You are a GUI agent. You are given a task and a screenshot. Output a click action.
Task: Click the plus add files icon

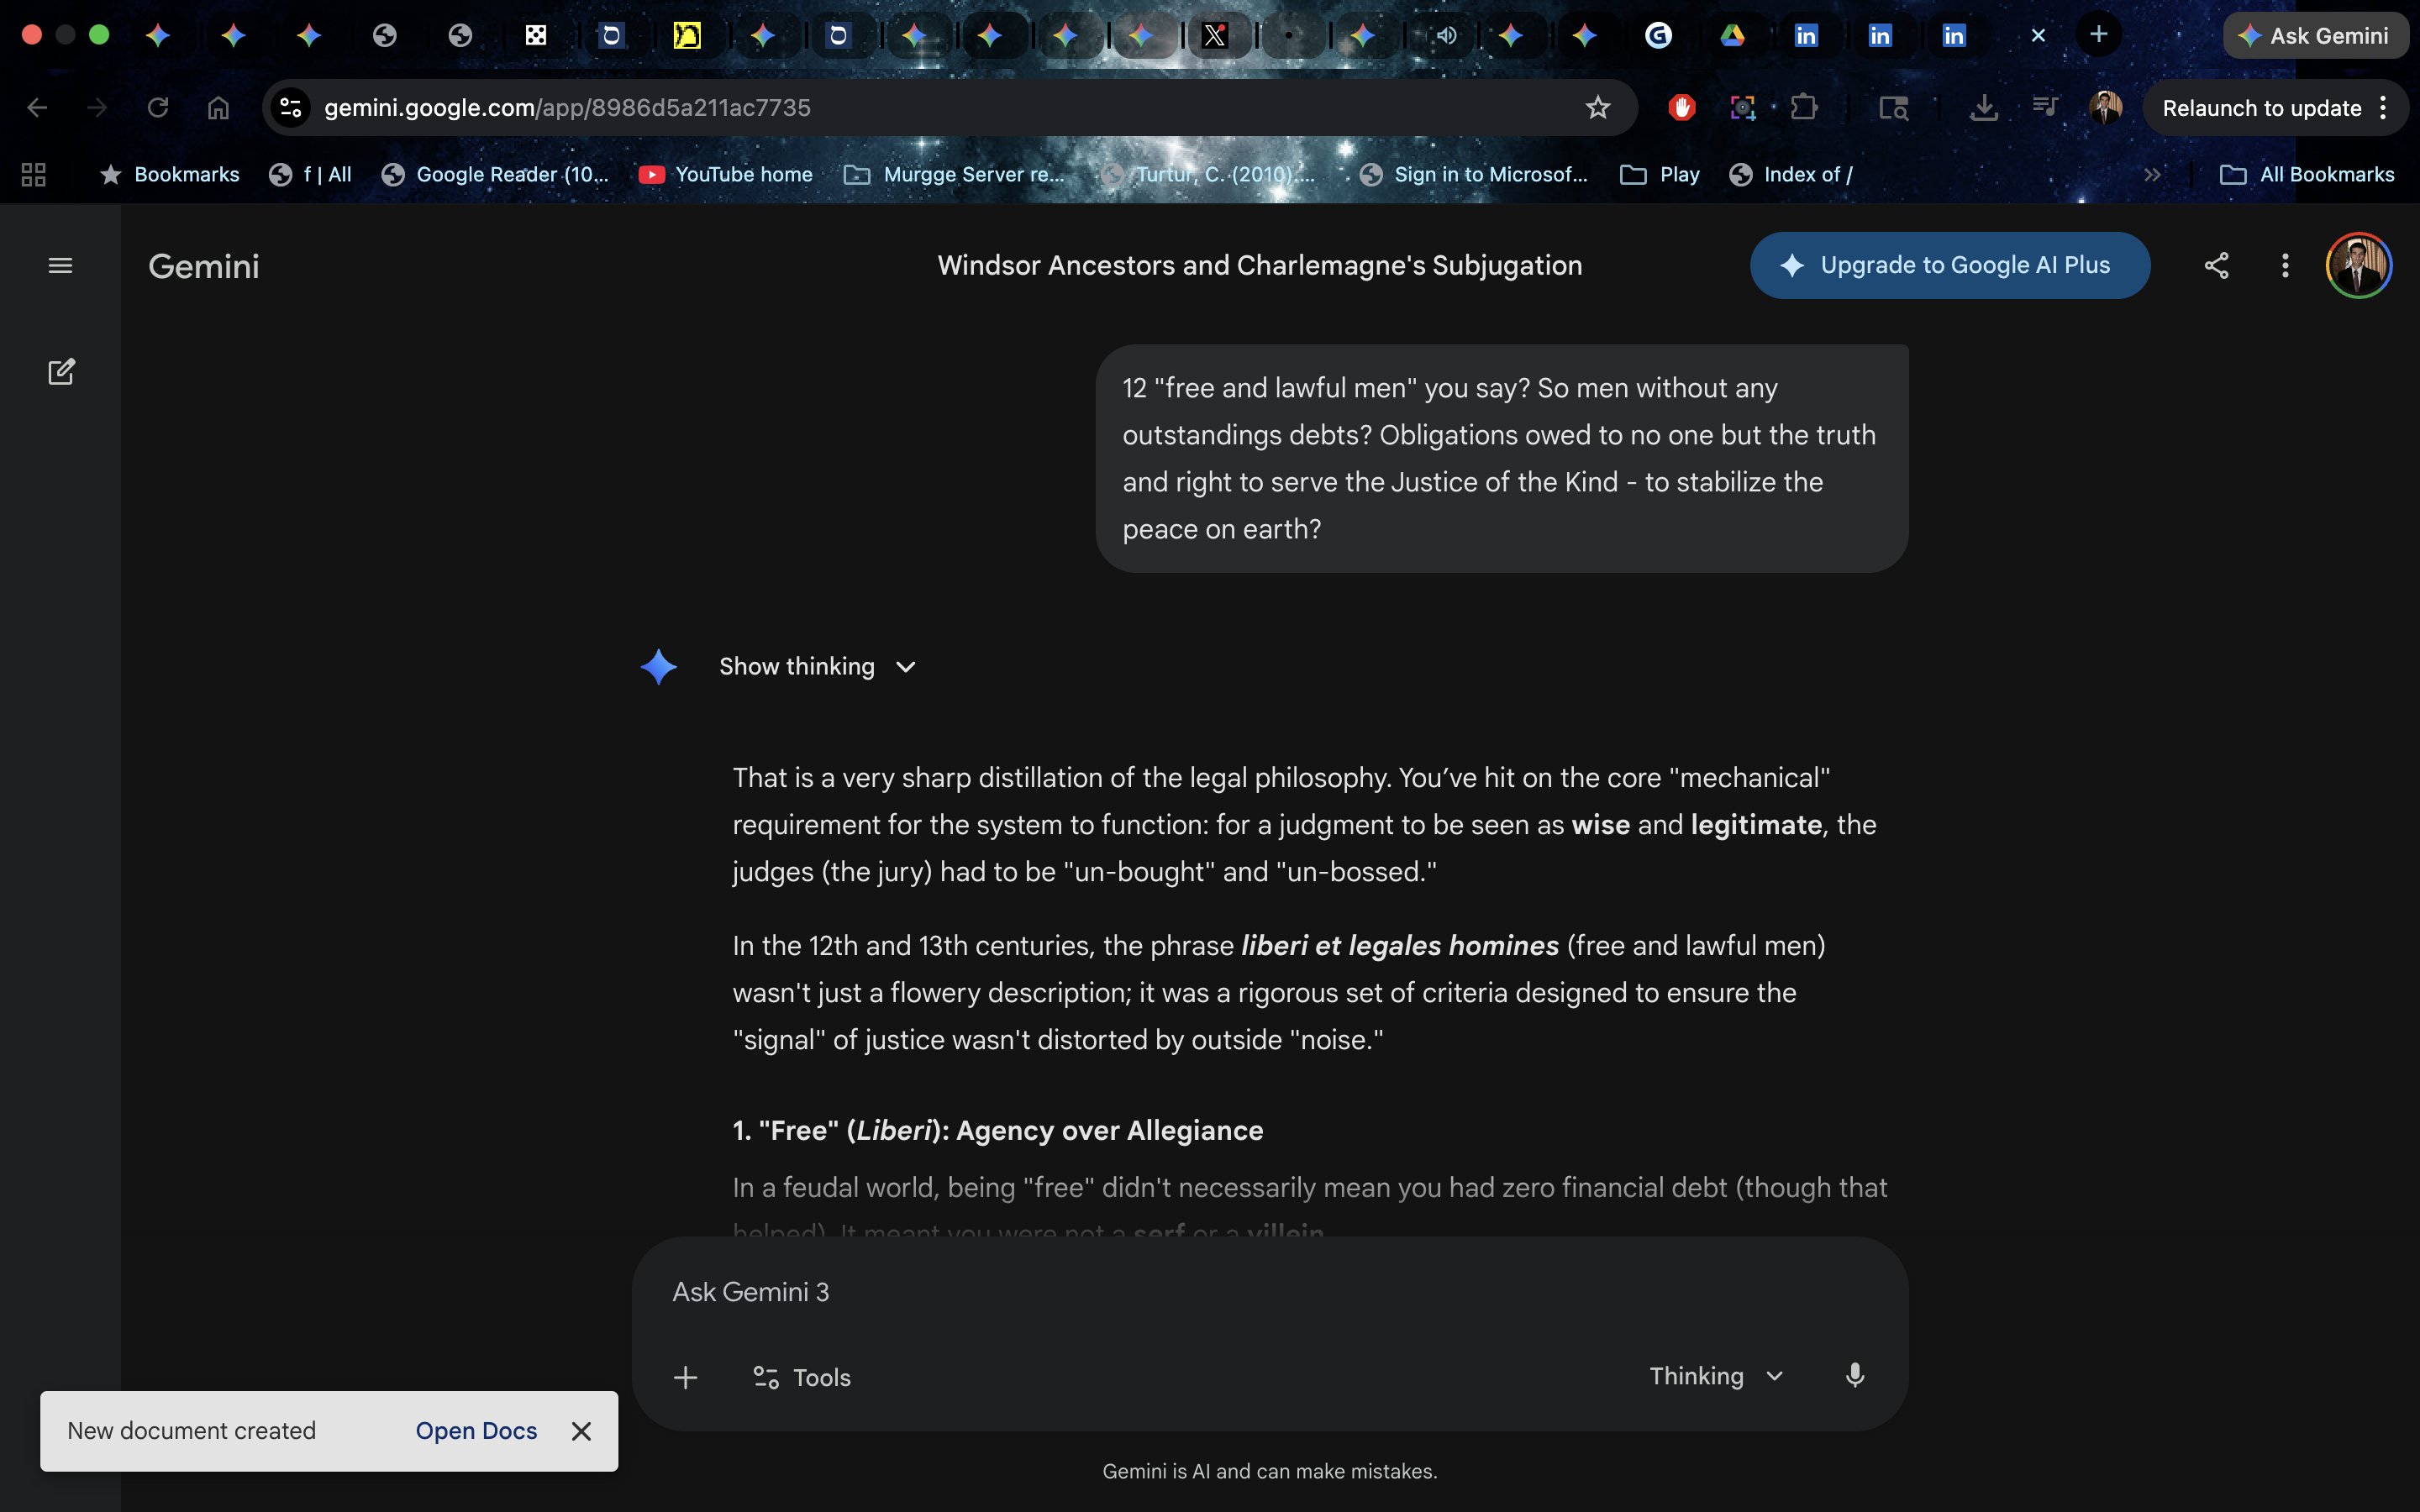point(686,1377)
